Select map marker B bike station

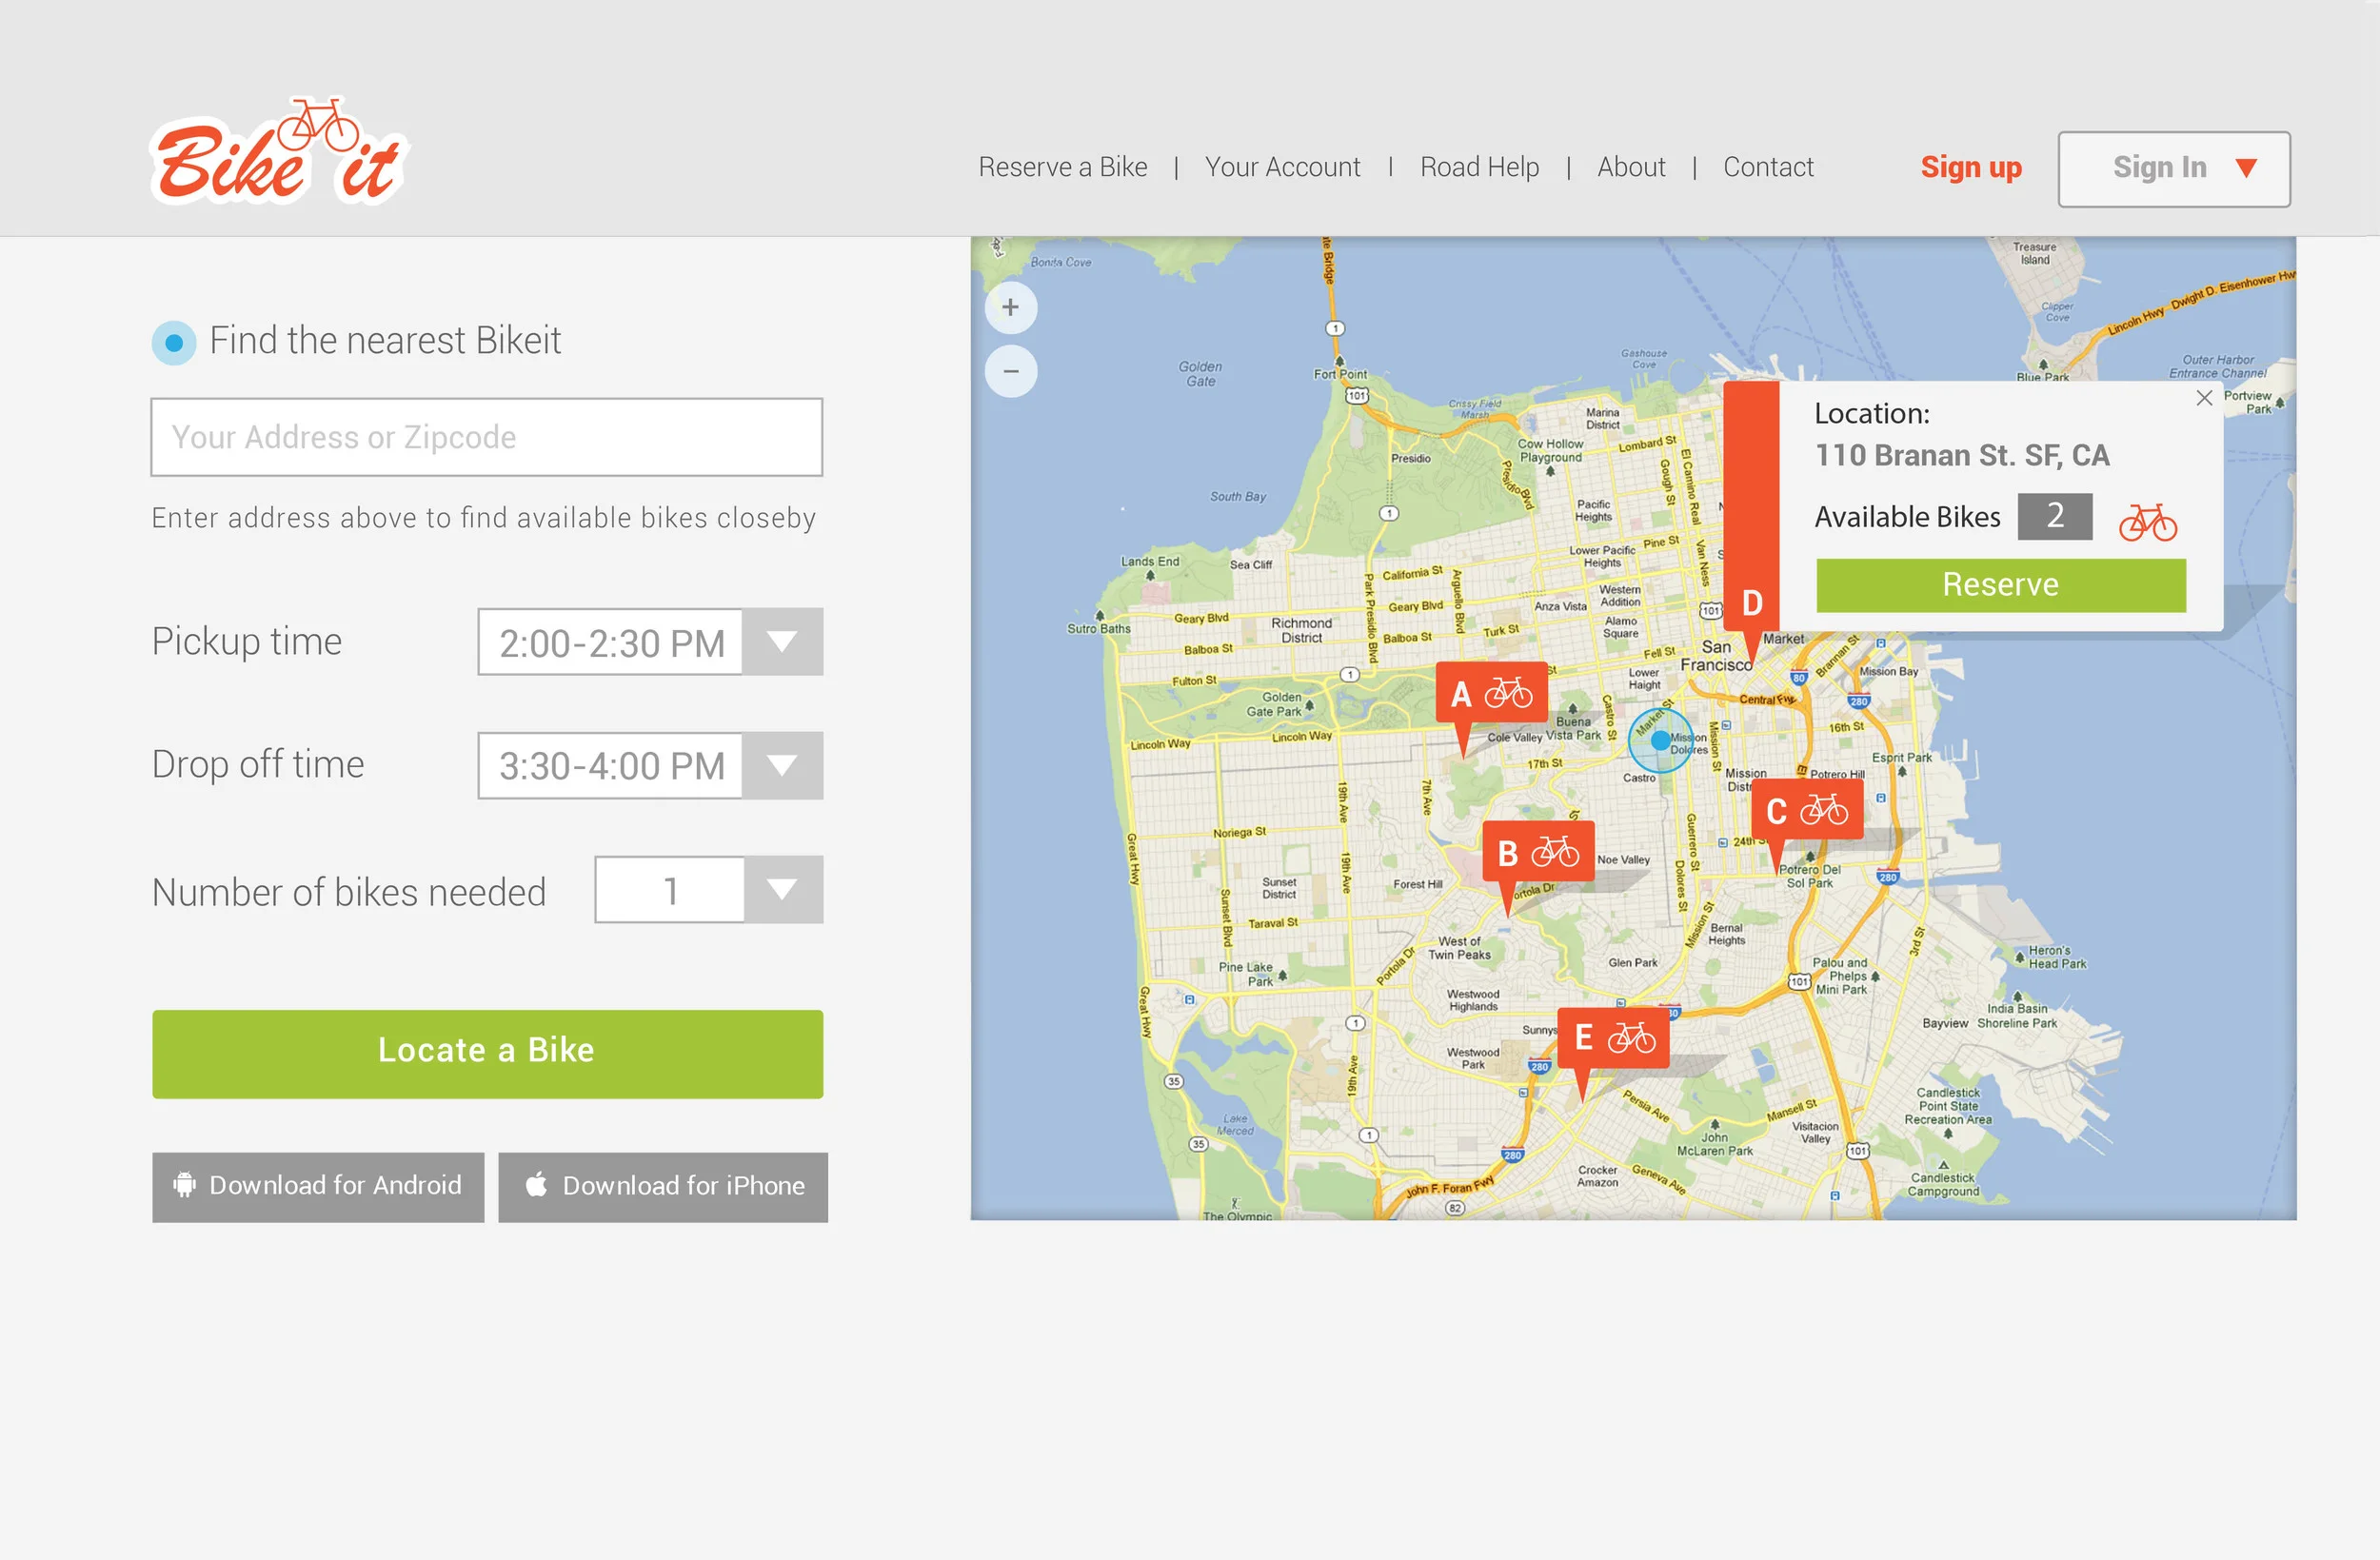click(x=1538, y=853)
